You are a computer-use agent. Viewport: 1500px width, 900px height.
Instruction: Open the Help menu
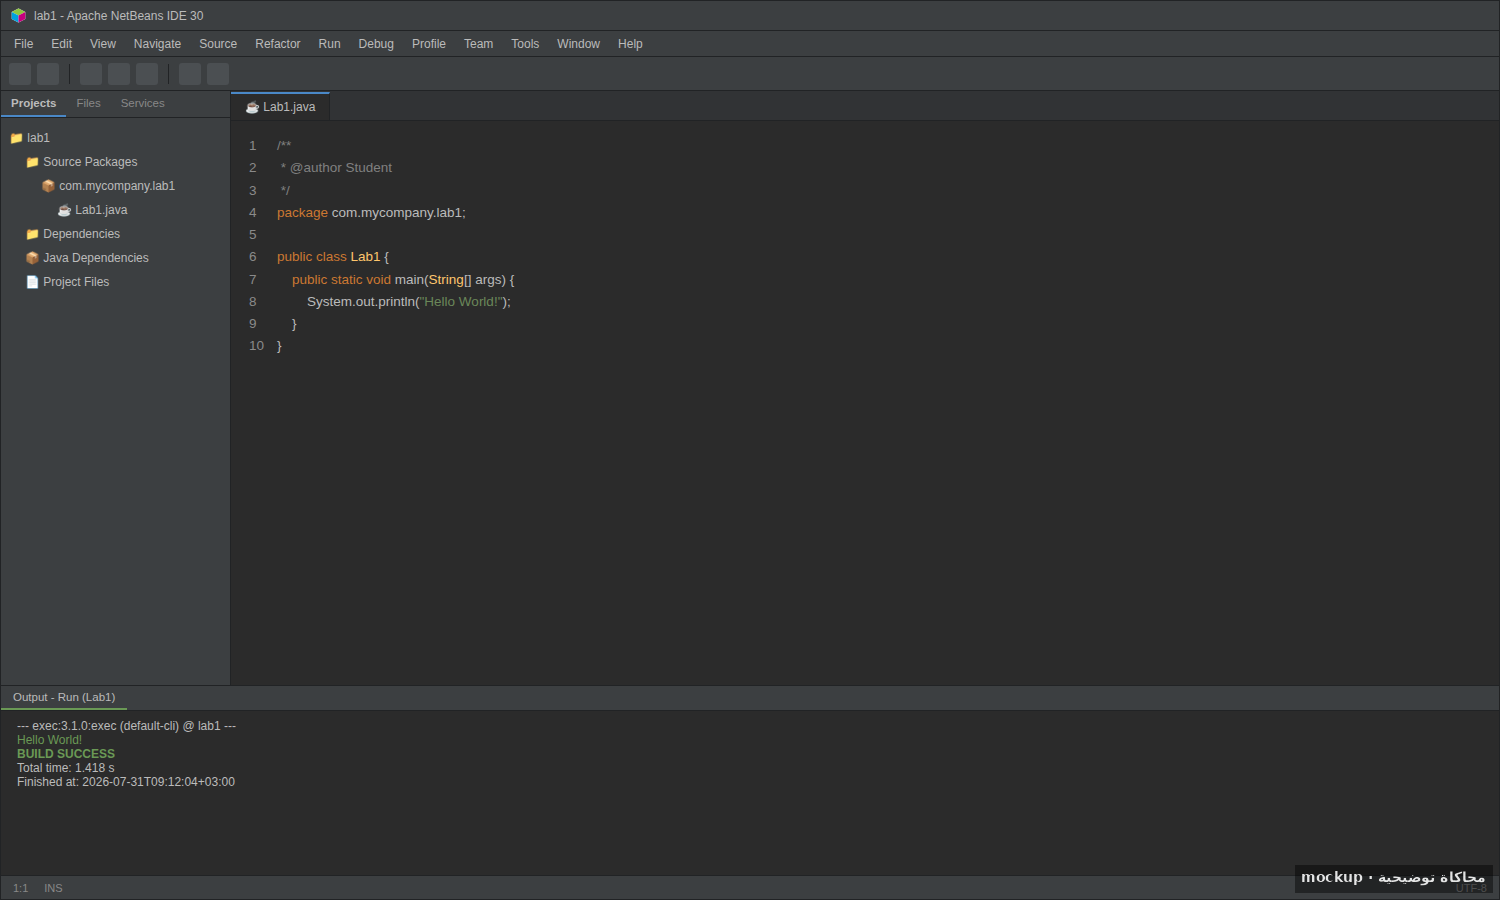pyautogui.click(x=630, y=44)
